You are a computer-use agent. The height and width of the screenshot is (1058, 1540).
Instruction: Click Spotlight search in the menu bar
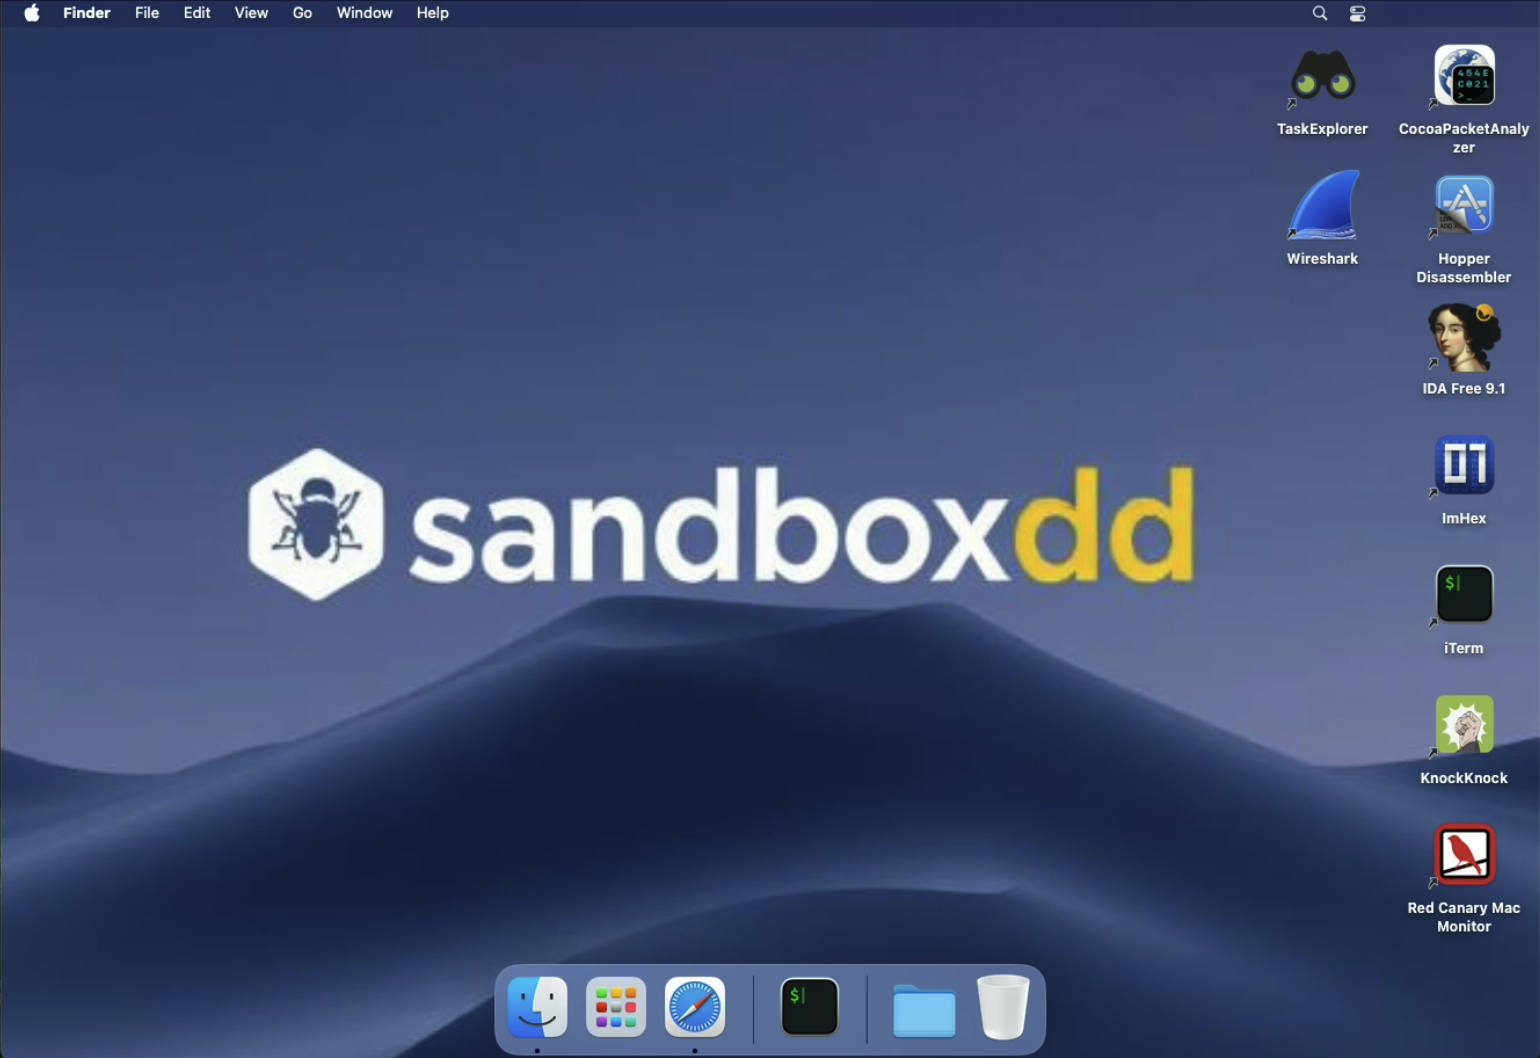click(1319, 13)
